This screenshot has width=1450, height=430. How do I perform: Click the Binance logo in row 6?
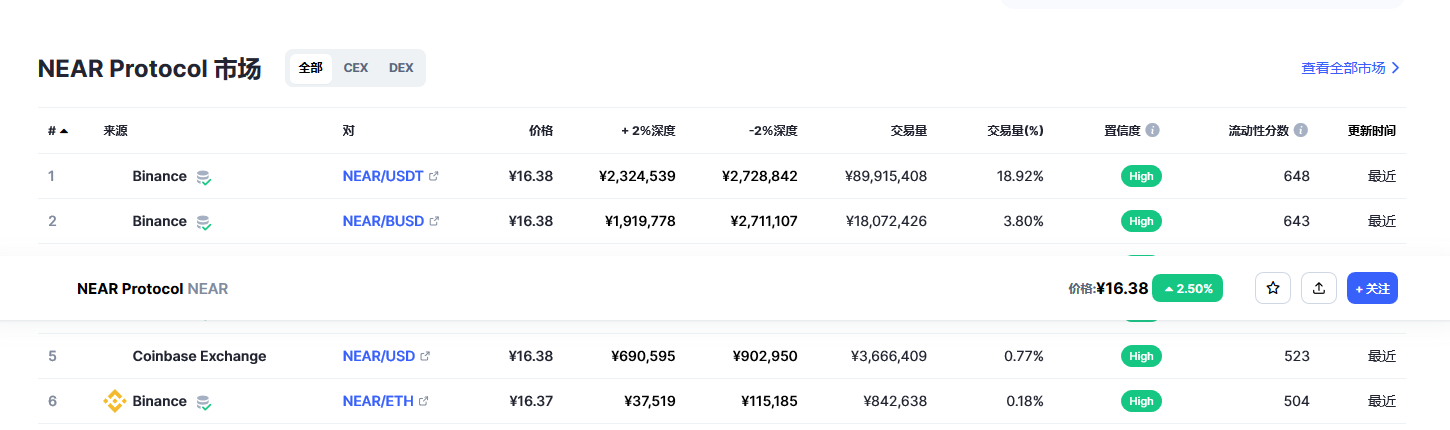[x=115, y=401]
